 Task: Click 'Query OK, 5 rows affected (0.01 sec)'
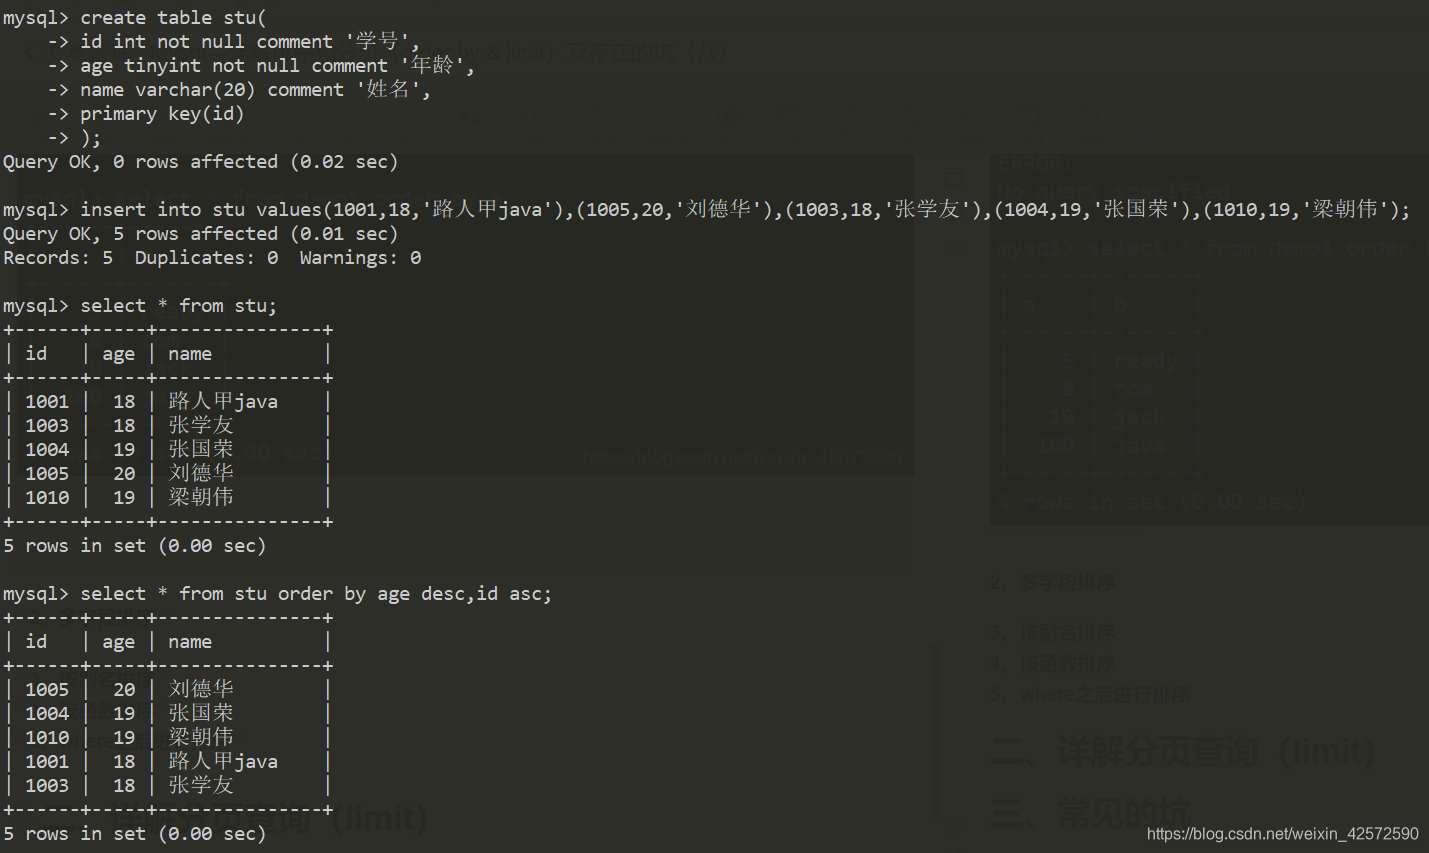point(200,234)
